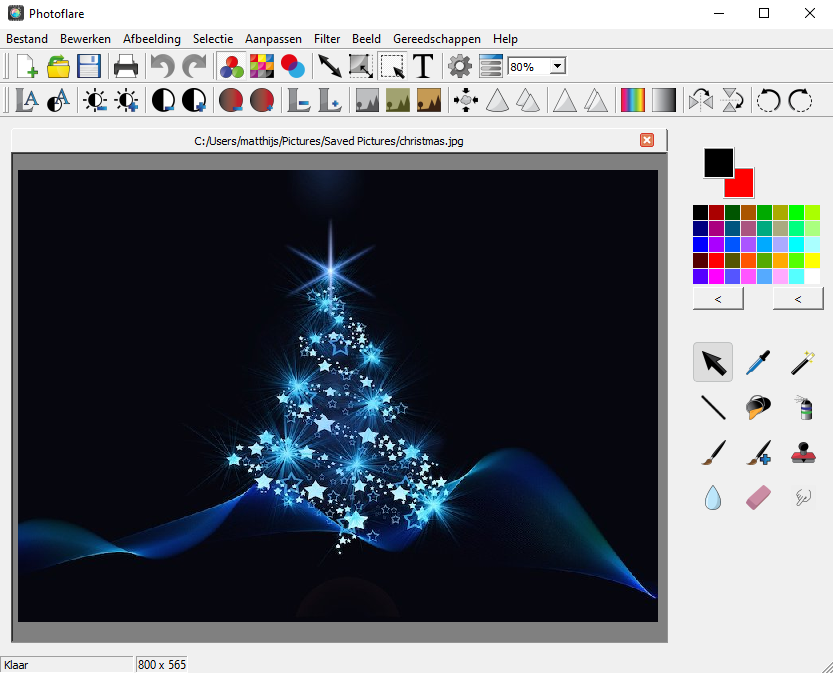
Task: Select the eyedropper color picker tool
Action: click(x=758, y=362)
